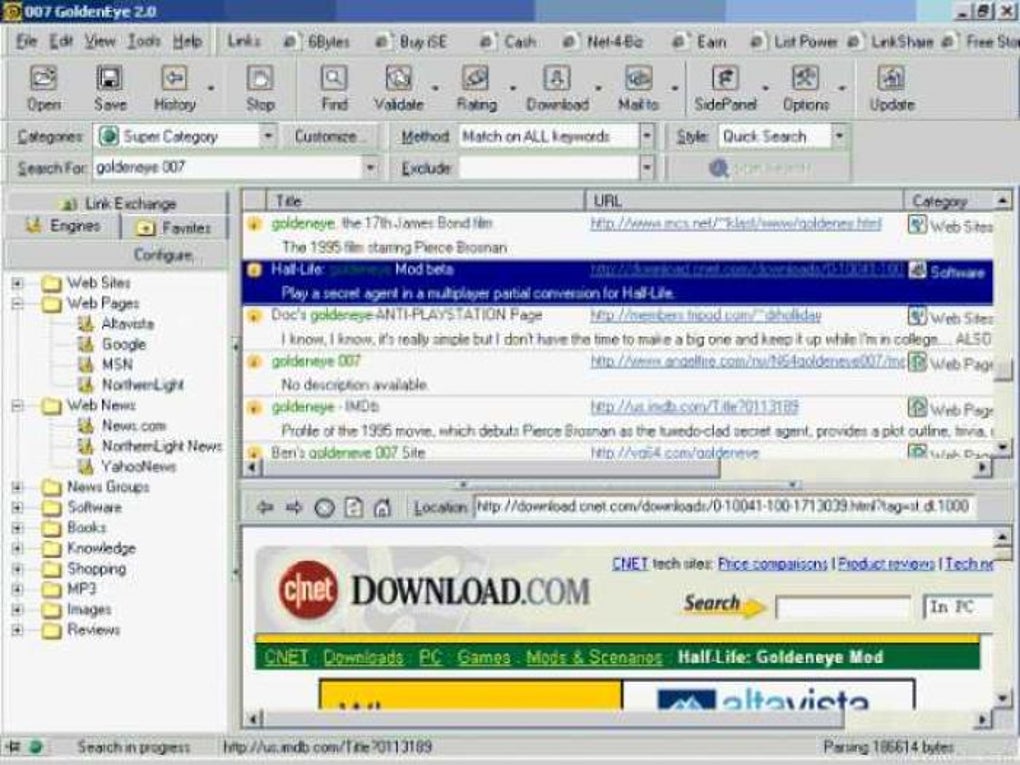Open the File menu

(27, 42)
